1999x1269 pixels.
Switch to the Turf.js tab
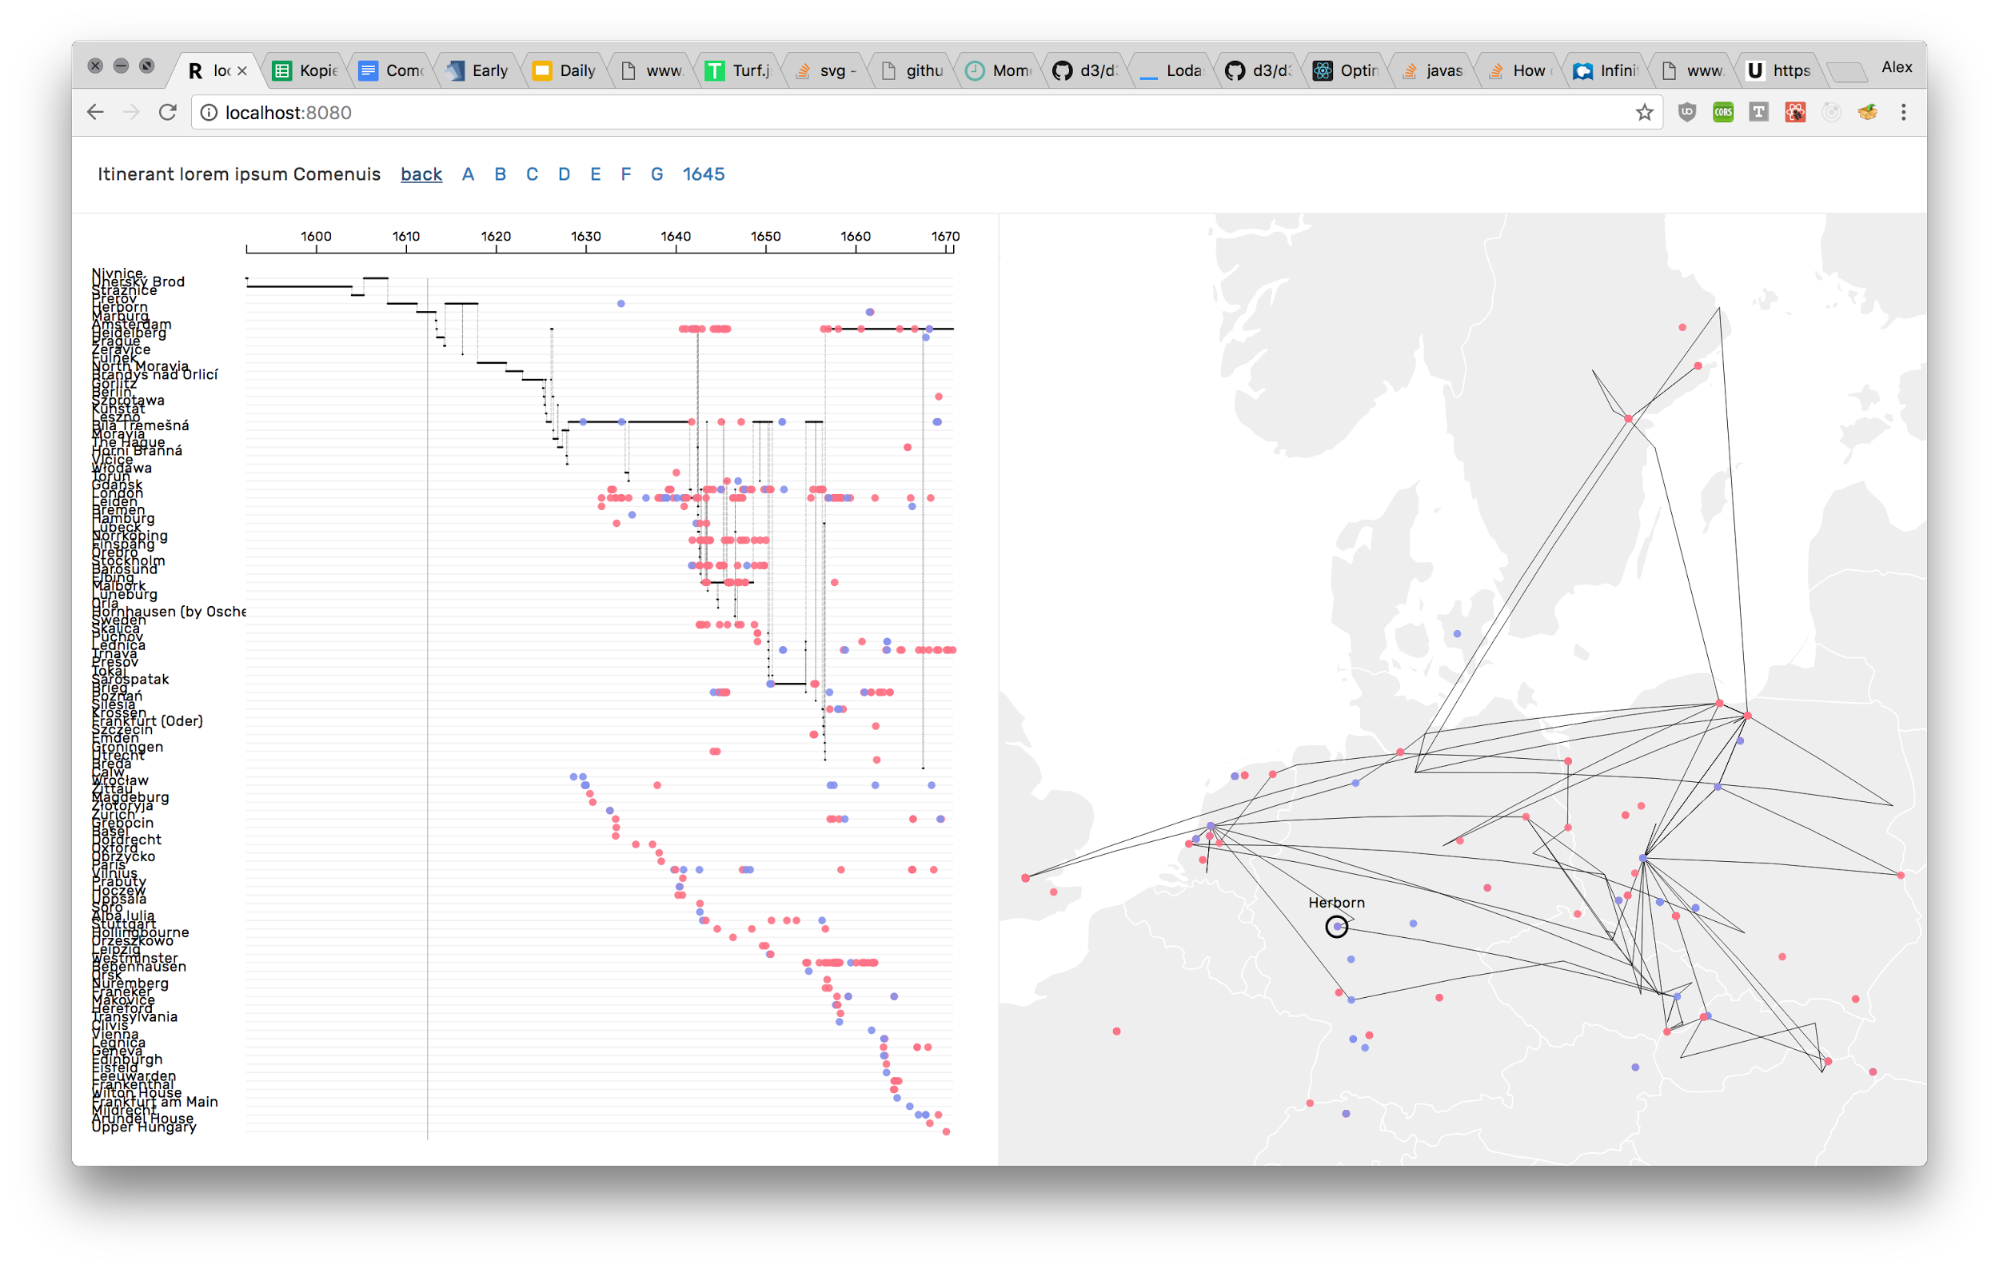740,70
